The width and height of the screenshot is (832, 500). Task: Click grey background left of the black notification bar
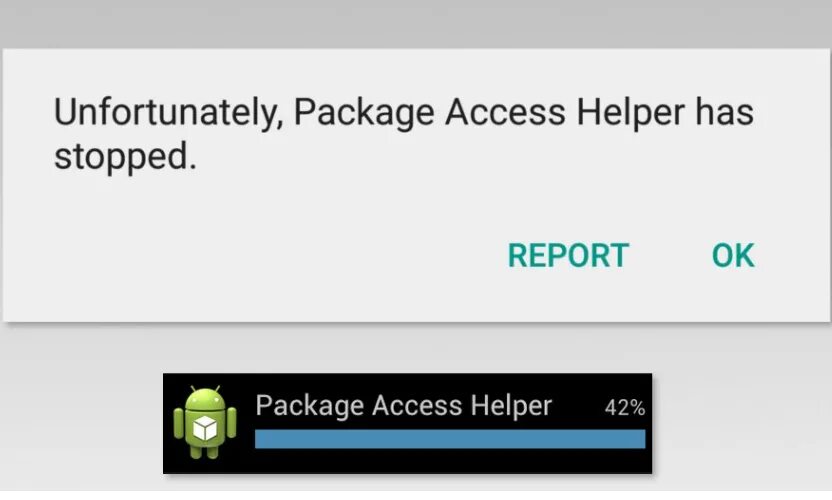point(81,423)
